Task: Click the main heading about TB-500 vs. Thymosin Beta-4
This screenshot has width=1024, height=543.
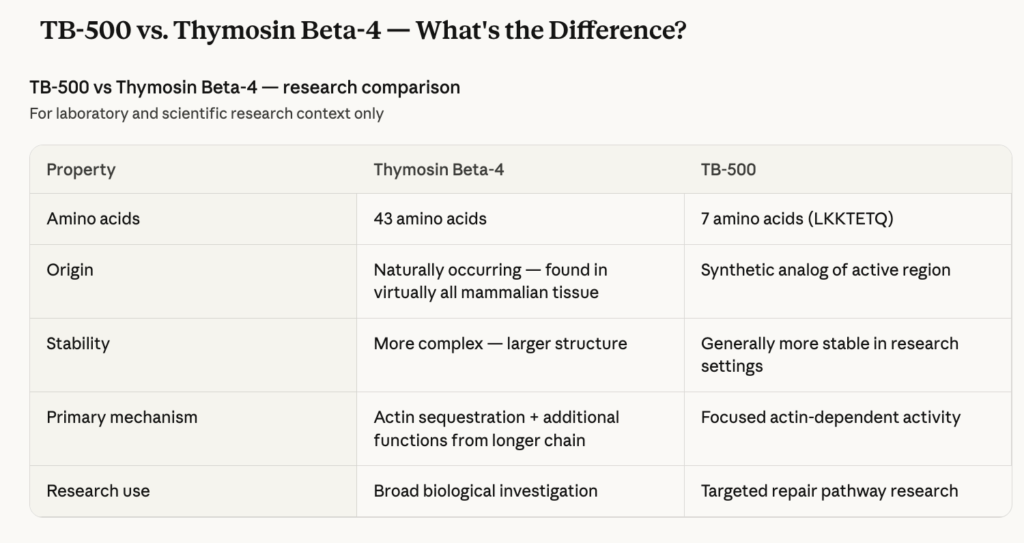Action: click(x=363, y=31)
